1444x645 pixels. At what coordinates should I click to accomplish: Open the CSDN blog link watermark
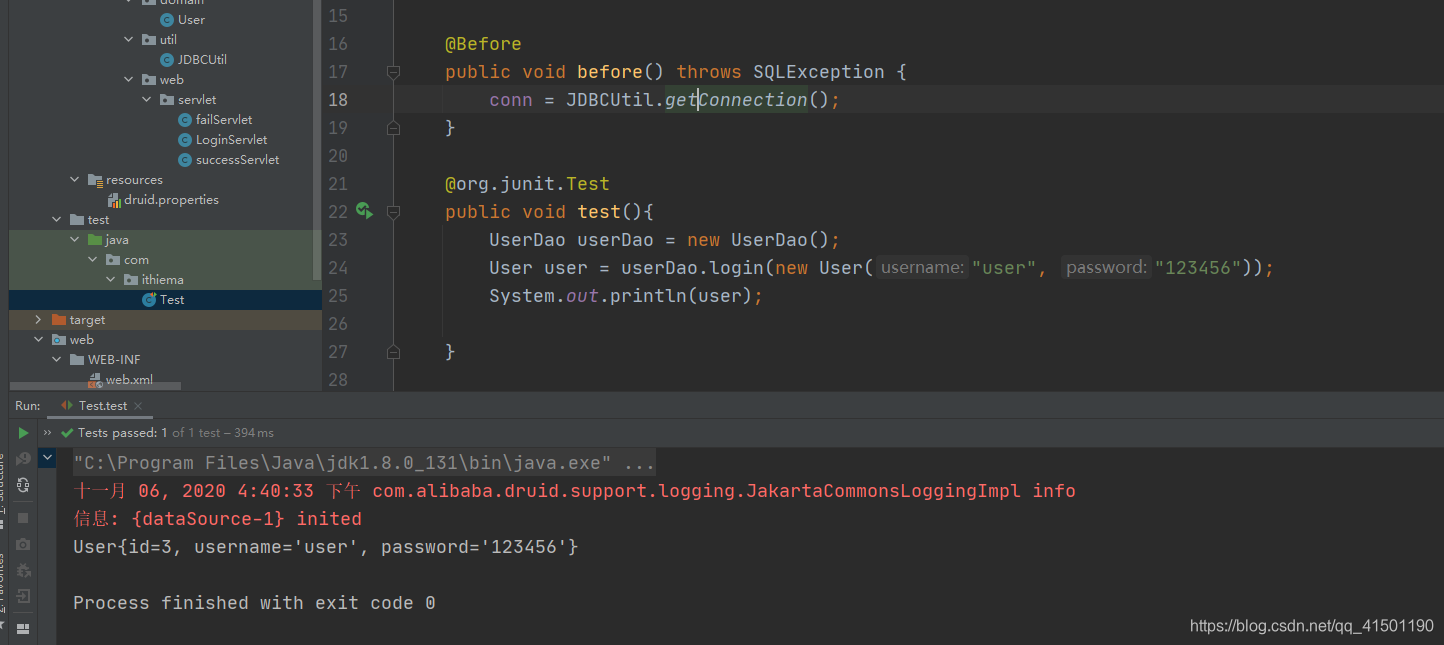click(1311, 625)
